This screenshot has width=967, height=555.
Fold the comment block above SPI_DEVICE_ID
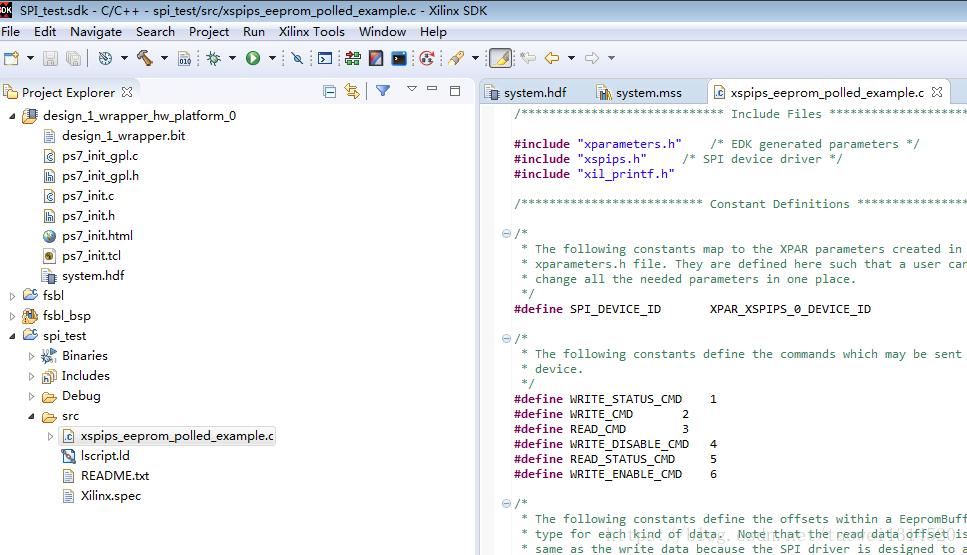coord(506,234)
